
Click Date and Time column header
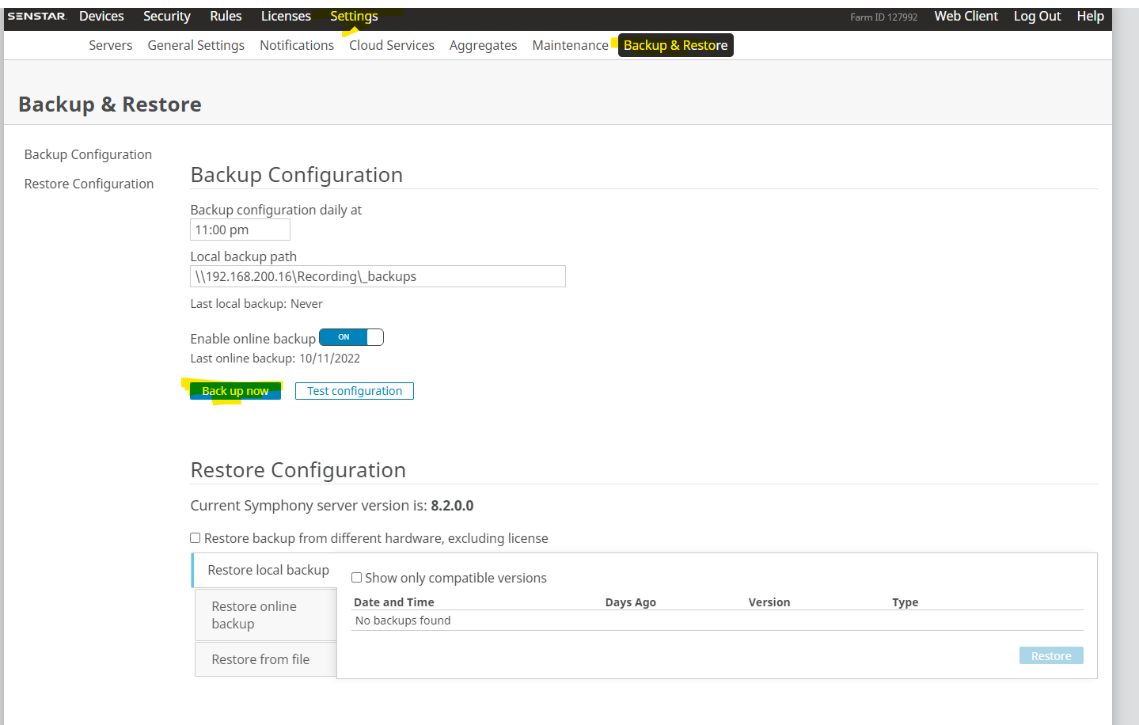(394, 602)
